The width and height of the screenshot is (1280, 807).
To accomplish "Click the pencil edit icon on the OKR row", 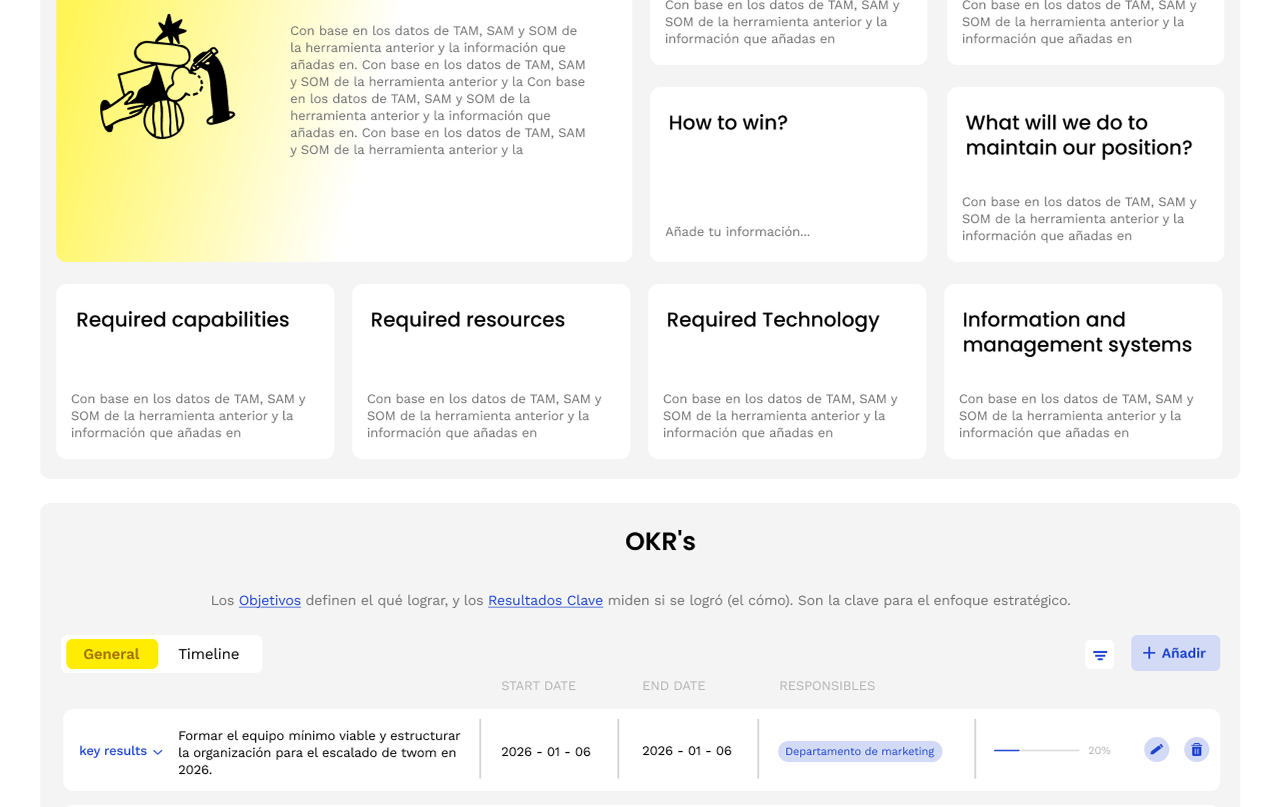I will coord(1156,749).
